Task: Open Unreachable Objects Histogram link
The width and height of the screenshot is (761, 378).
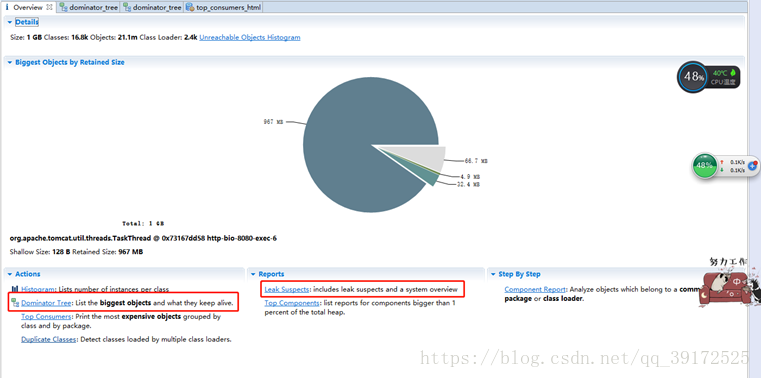Action: [x=249, y=37]
